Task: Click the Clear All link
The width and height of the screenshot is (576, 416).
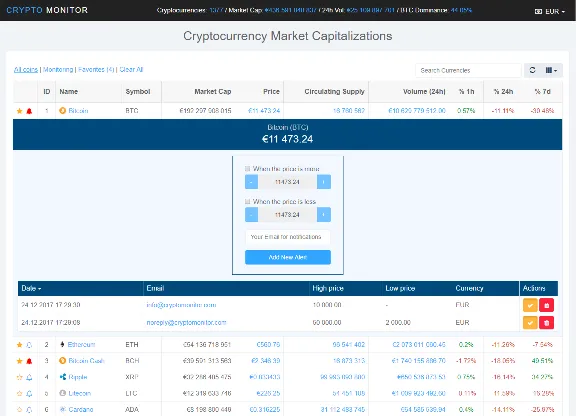Action: point(131,69)
